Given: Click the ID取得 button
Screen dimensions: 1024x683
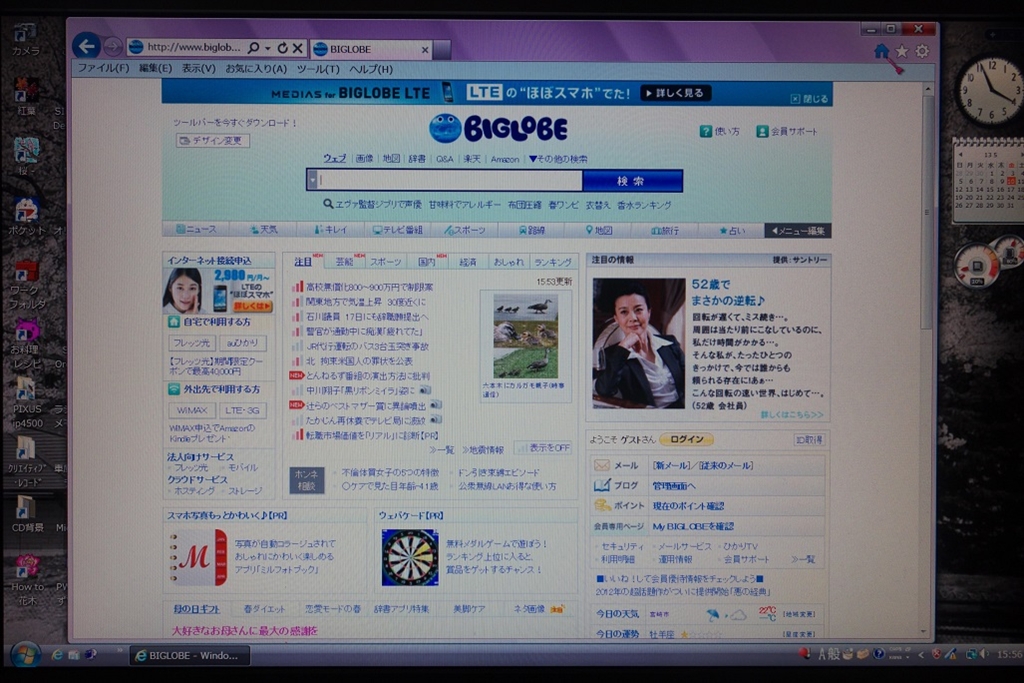Looking at the screenshot, I should [x=809, y=440].
